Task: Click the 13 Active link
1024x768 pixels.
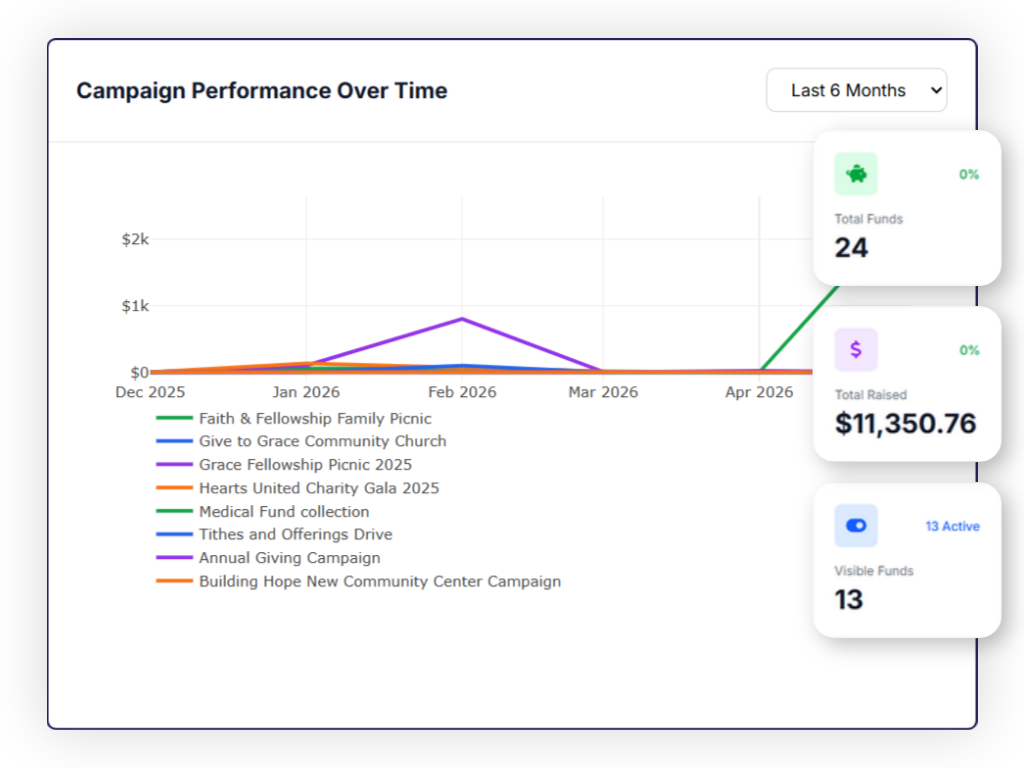Action: coord(952,526)
